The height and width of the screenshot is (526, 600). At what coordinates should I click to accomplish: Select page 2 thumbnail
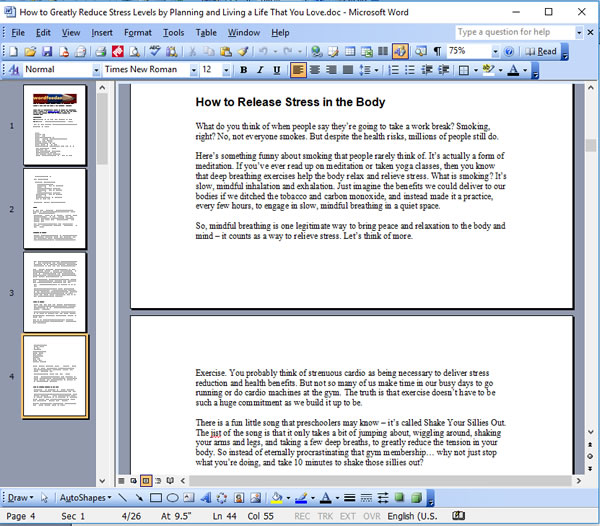point(55,209)
